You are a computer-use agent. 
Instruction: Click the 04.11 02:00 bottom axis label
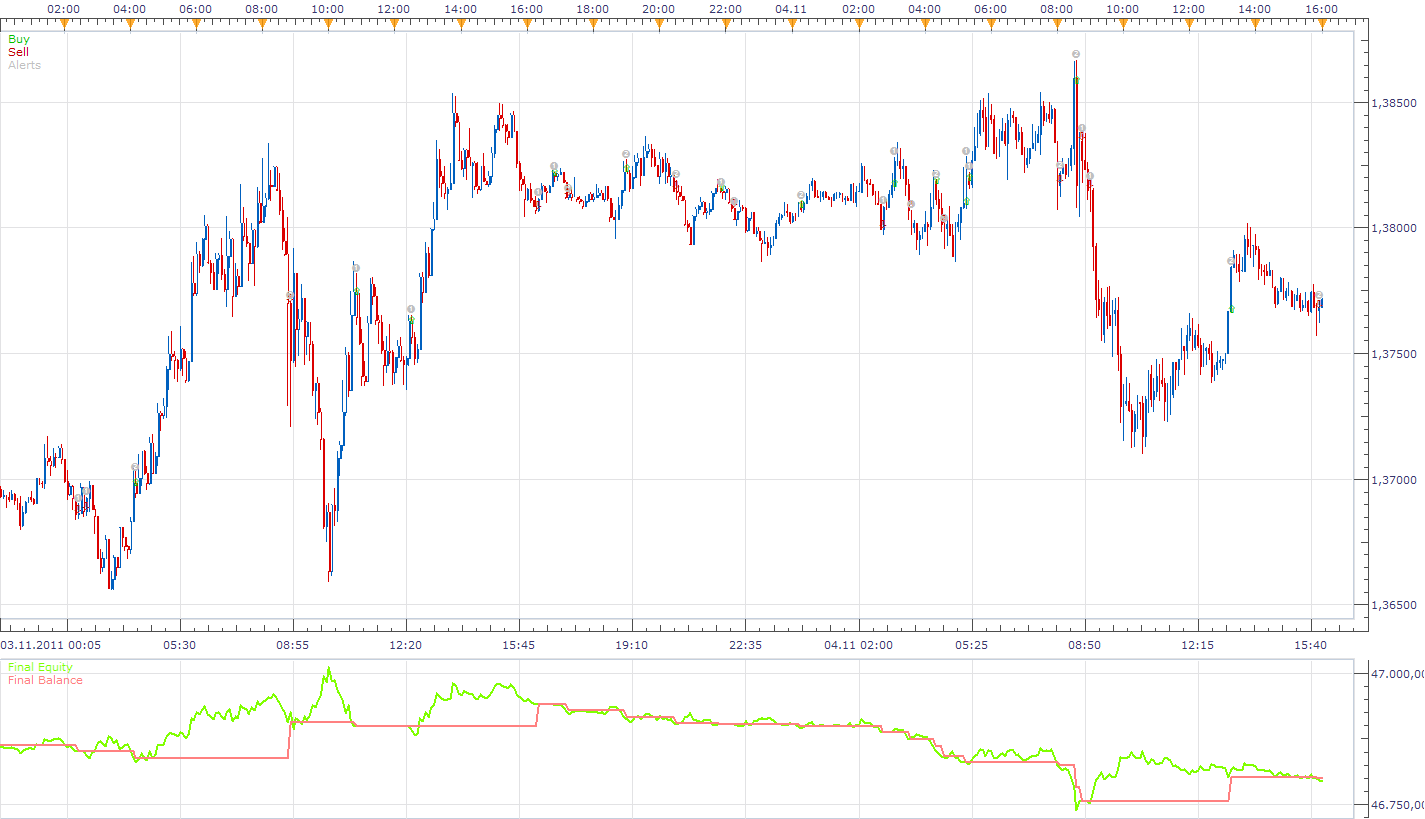tap(858, 645)
